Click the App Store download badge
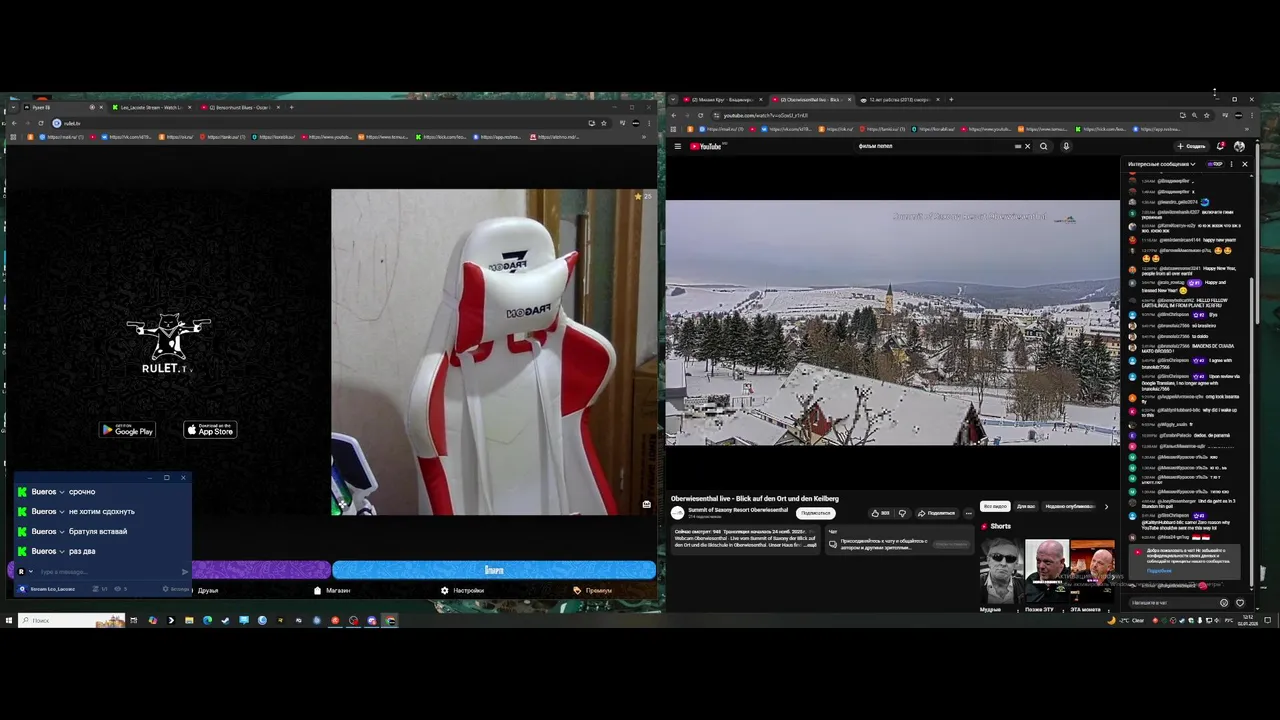The height and width of the screenshot is (720, 1280). (210, 430)
